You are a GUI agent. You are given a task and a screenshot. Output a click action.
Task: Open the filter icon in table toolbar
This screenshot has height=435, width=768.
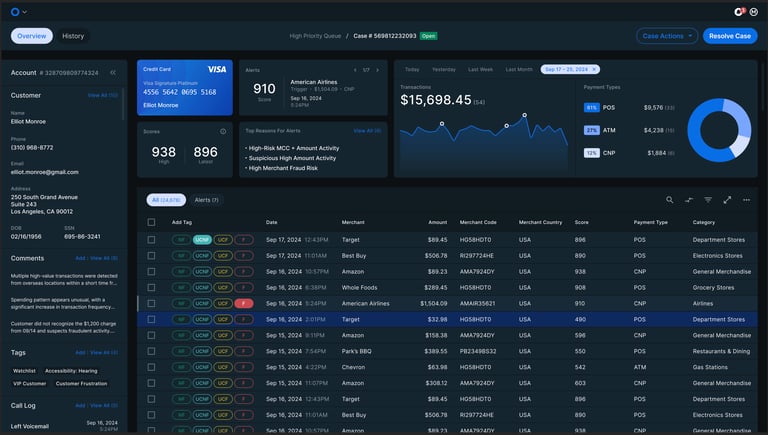(x=708, y=199)
